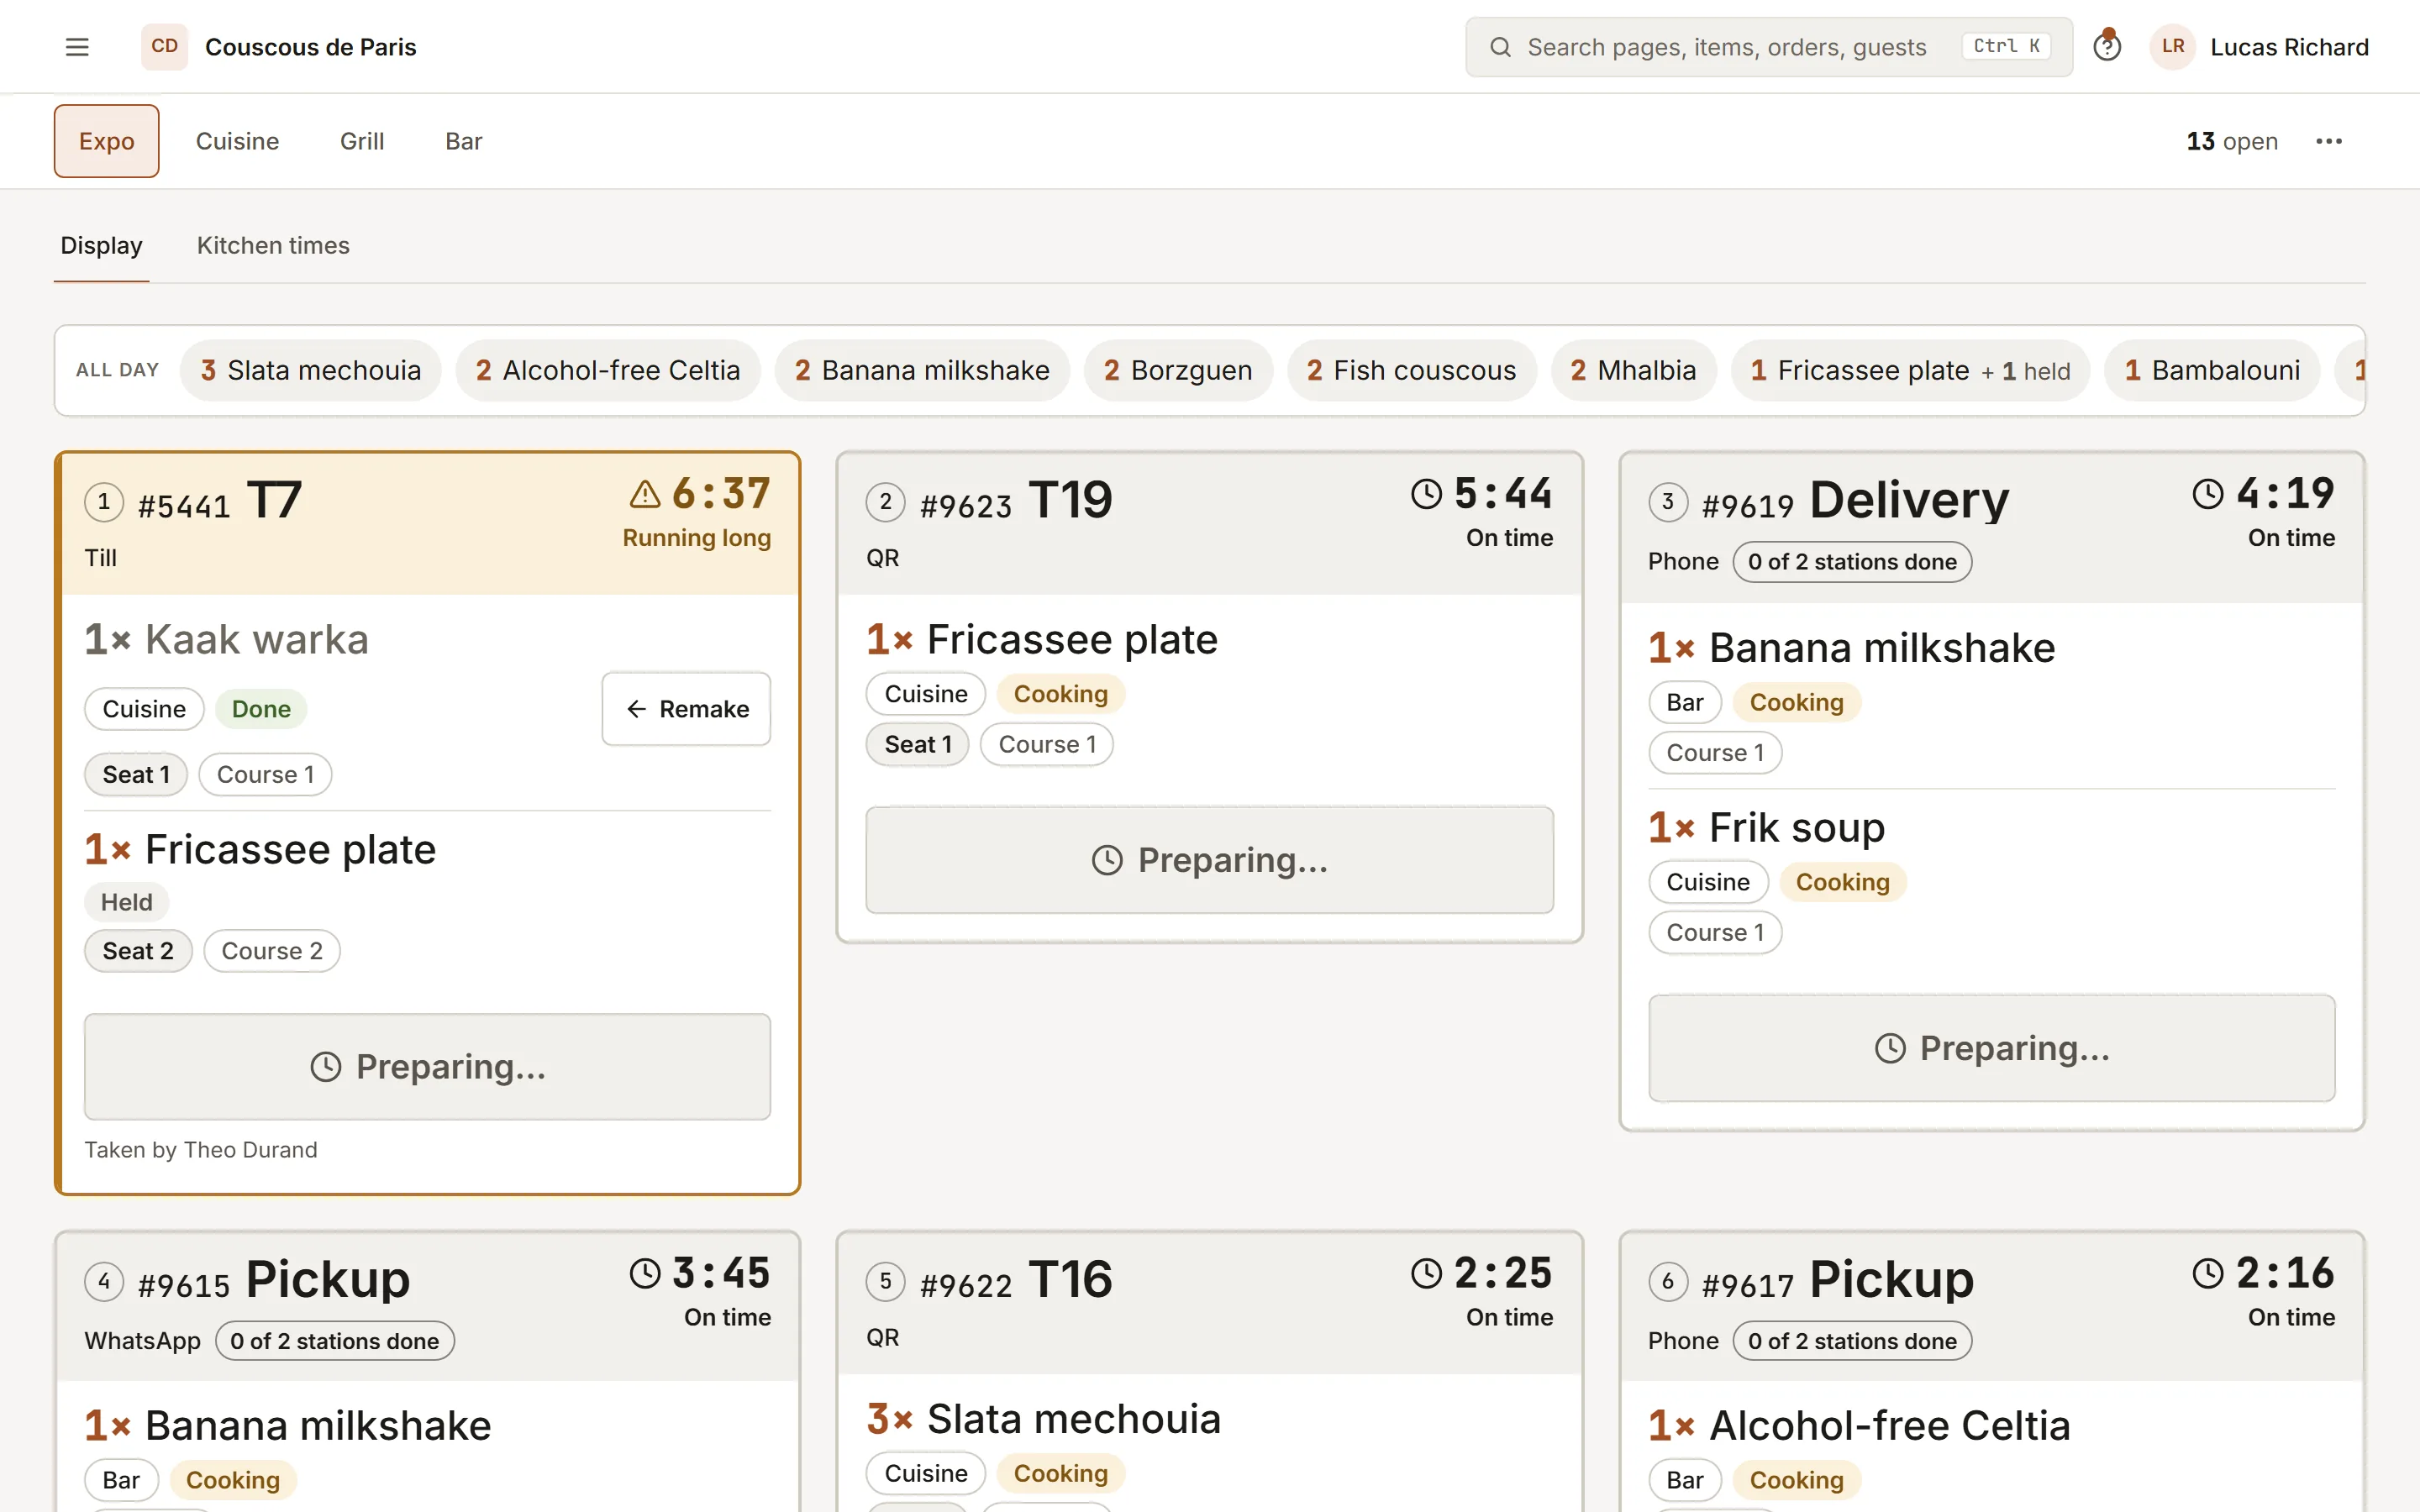Open the hamburger navigation menu
The height and width of the screenshot is (1512, 2420).
[77, 47]
